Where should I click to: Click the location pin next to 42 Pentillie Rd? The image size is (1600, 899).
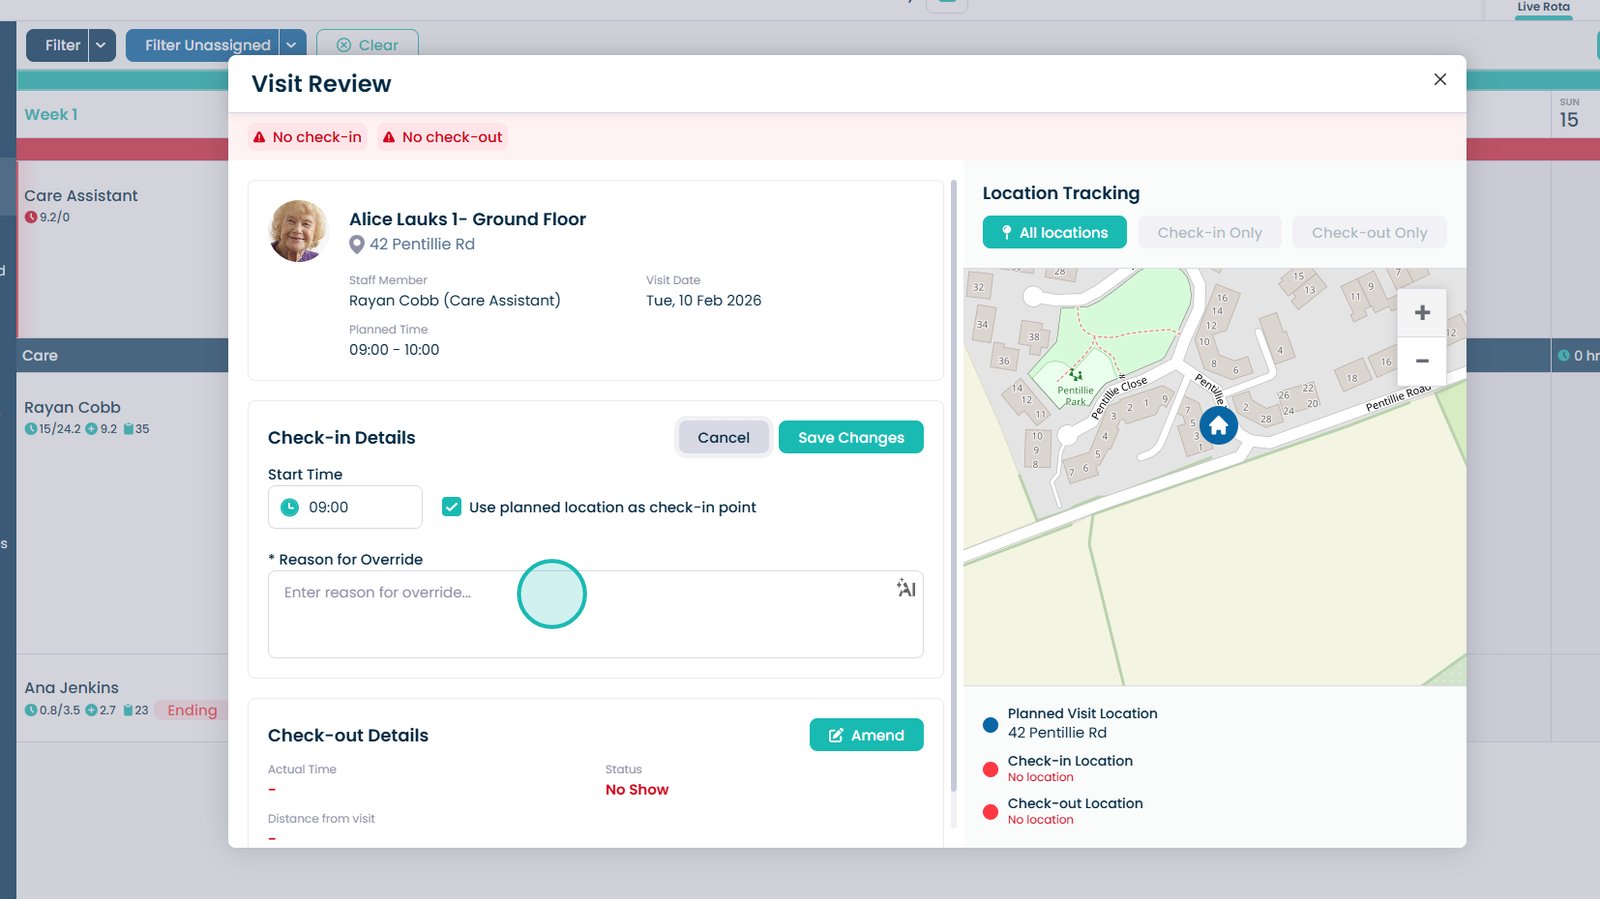point(357,245)
